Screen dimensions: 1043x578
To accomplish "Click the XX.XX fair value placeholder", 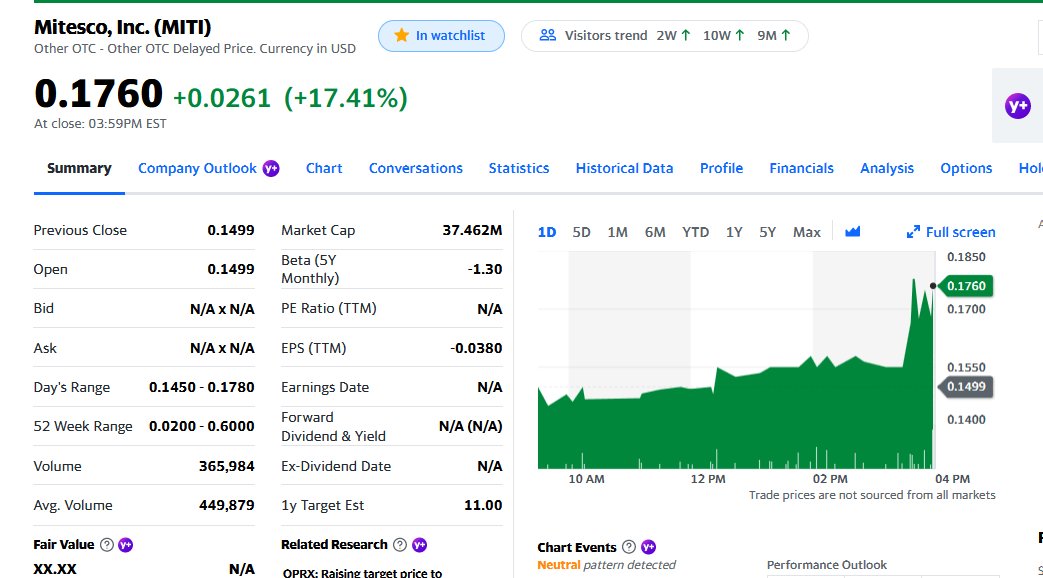I will tap(55, 569).
